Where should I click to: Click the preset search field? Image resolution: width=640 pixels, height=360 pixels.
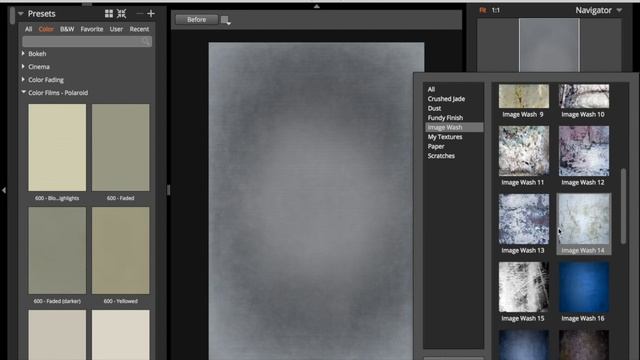pos(87,42)
